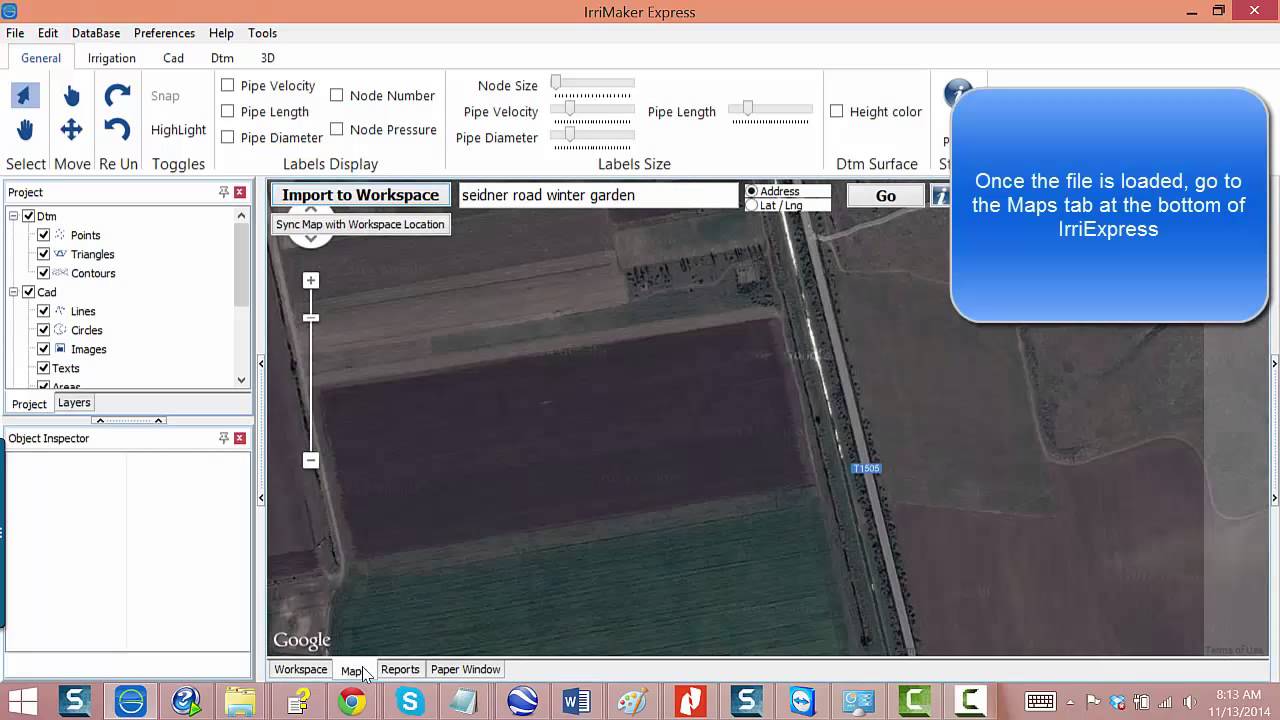Open the DataBase menu
This screenshot has height=720, width=1280.
click(x=96, y=33)
